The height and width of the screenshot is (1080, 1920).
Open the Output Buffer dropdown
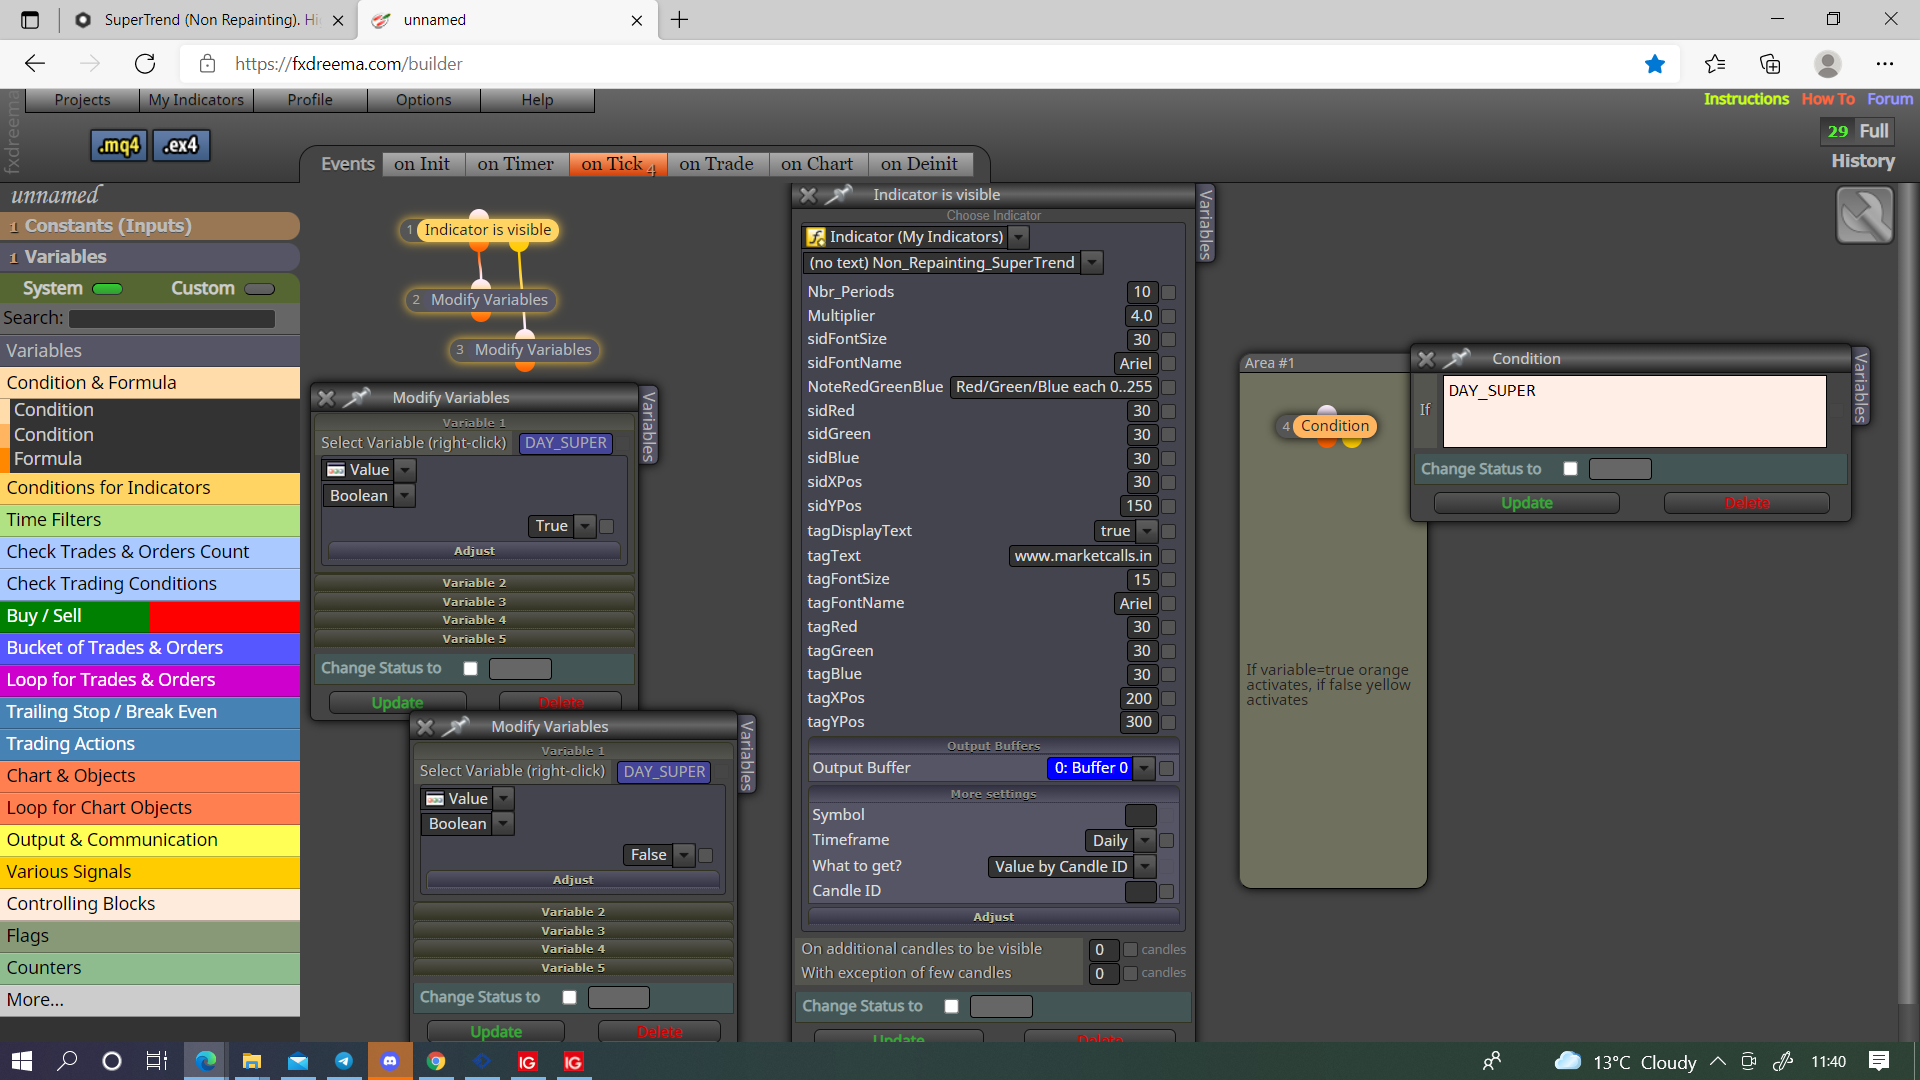click(x=1143, y=768)
